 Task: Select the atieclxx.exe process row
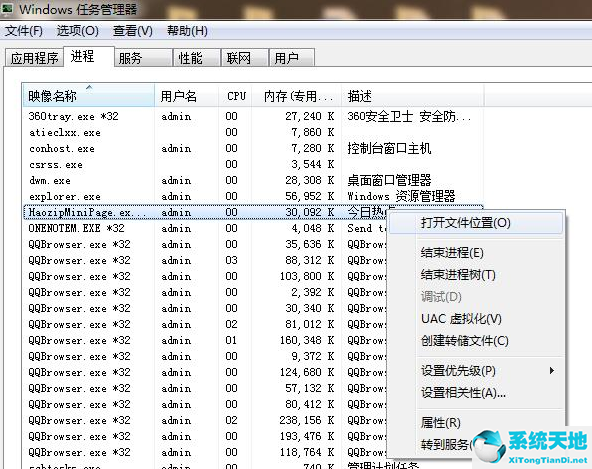(x=253, y=132)
